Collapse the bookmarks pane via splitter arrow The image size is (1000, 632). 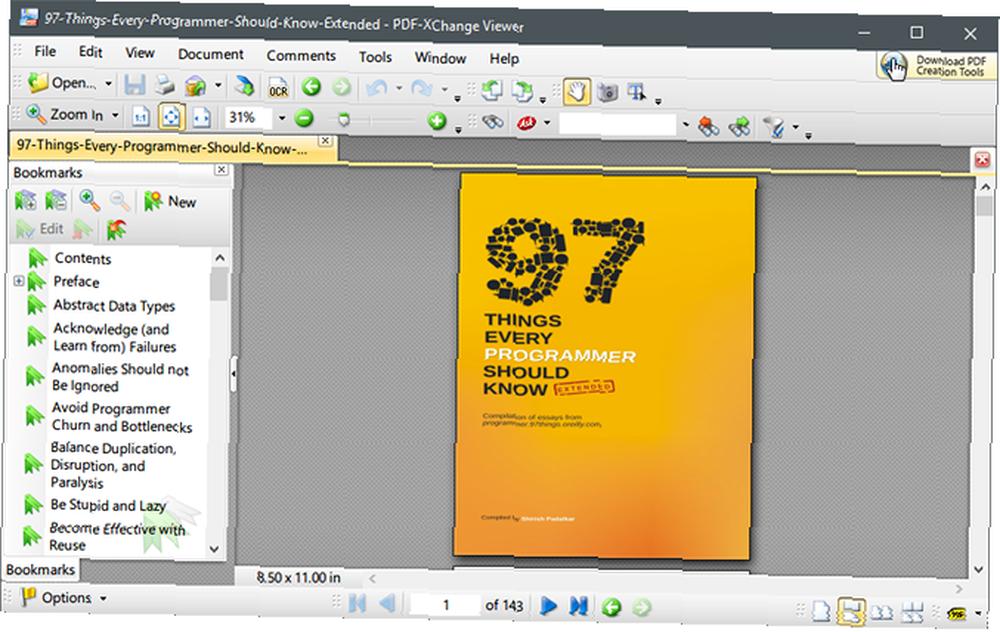click(233, 374)
